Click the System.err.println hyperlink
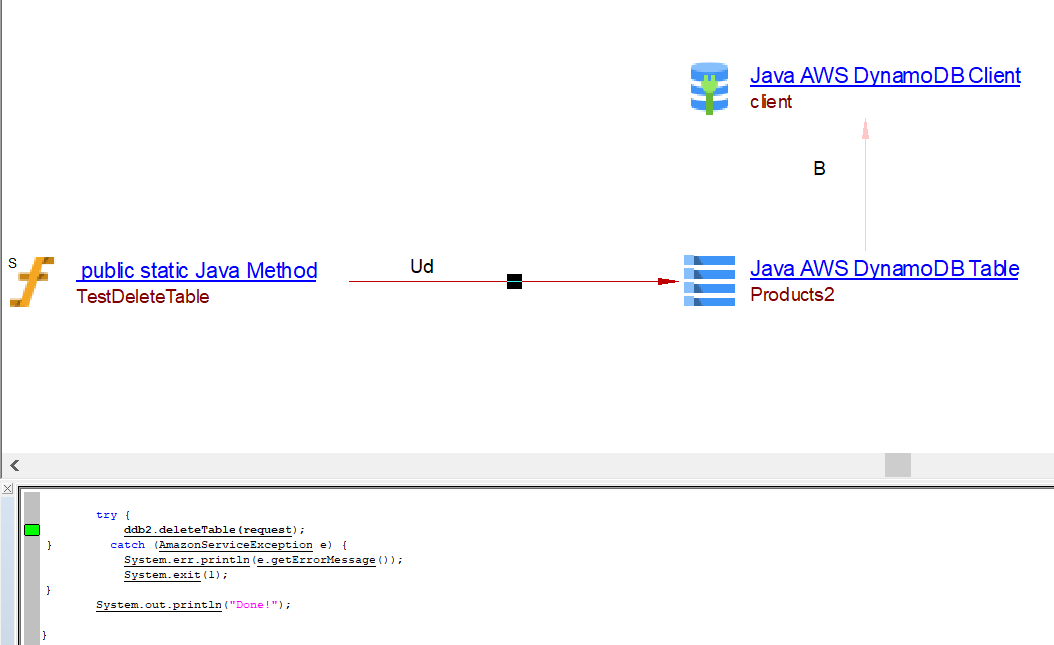Image resolution: width=1054 pixels, height=645 pixels. pyautogui.click(x=186, y=559)
